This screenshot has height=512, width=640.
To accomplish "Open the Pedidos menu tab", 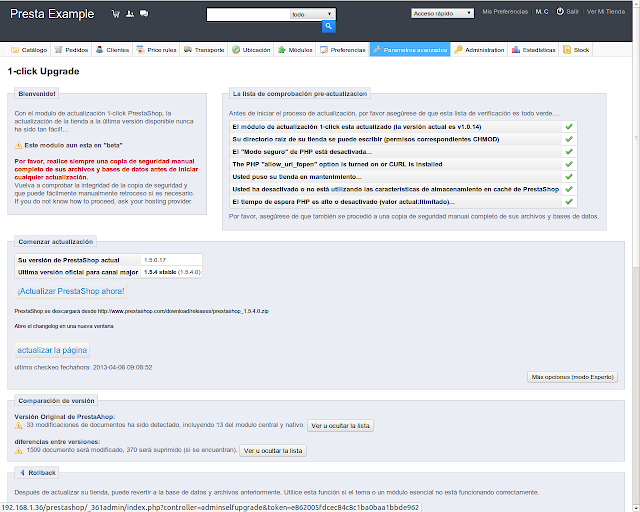I will 71,50.
